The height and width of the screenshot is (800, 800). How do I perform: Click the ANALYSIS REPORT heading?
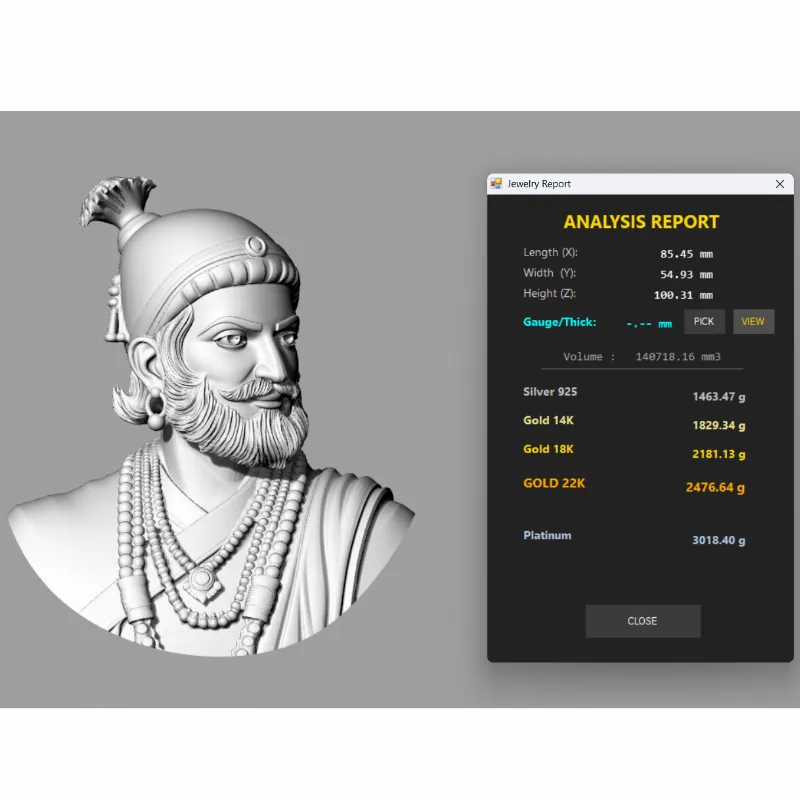click(641, 222)
